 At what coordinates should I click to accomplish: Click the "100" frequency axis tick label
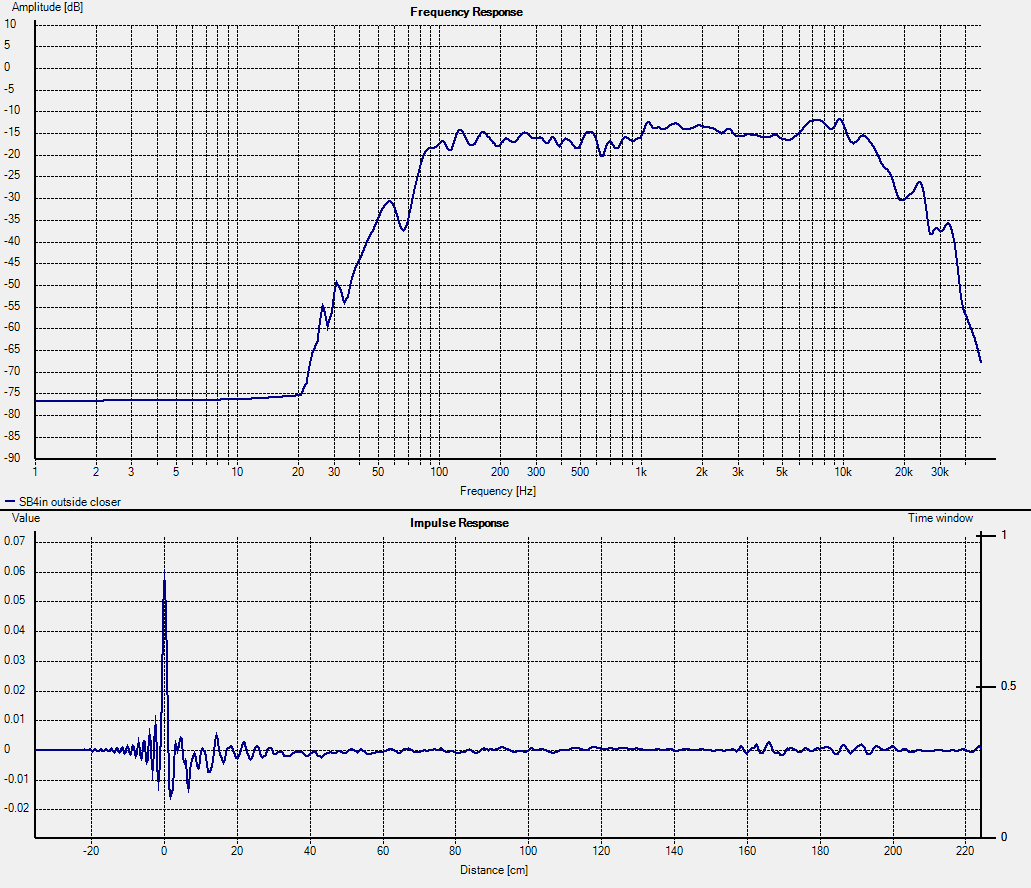439,472
